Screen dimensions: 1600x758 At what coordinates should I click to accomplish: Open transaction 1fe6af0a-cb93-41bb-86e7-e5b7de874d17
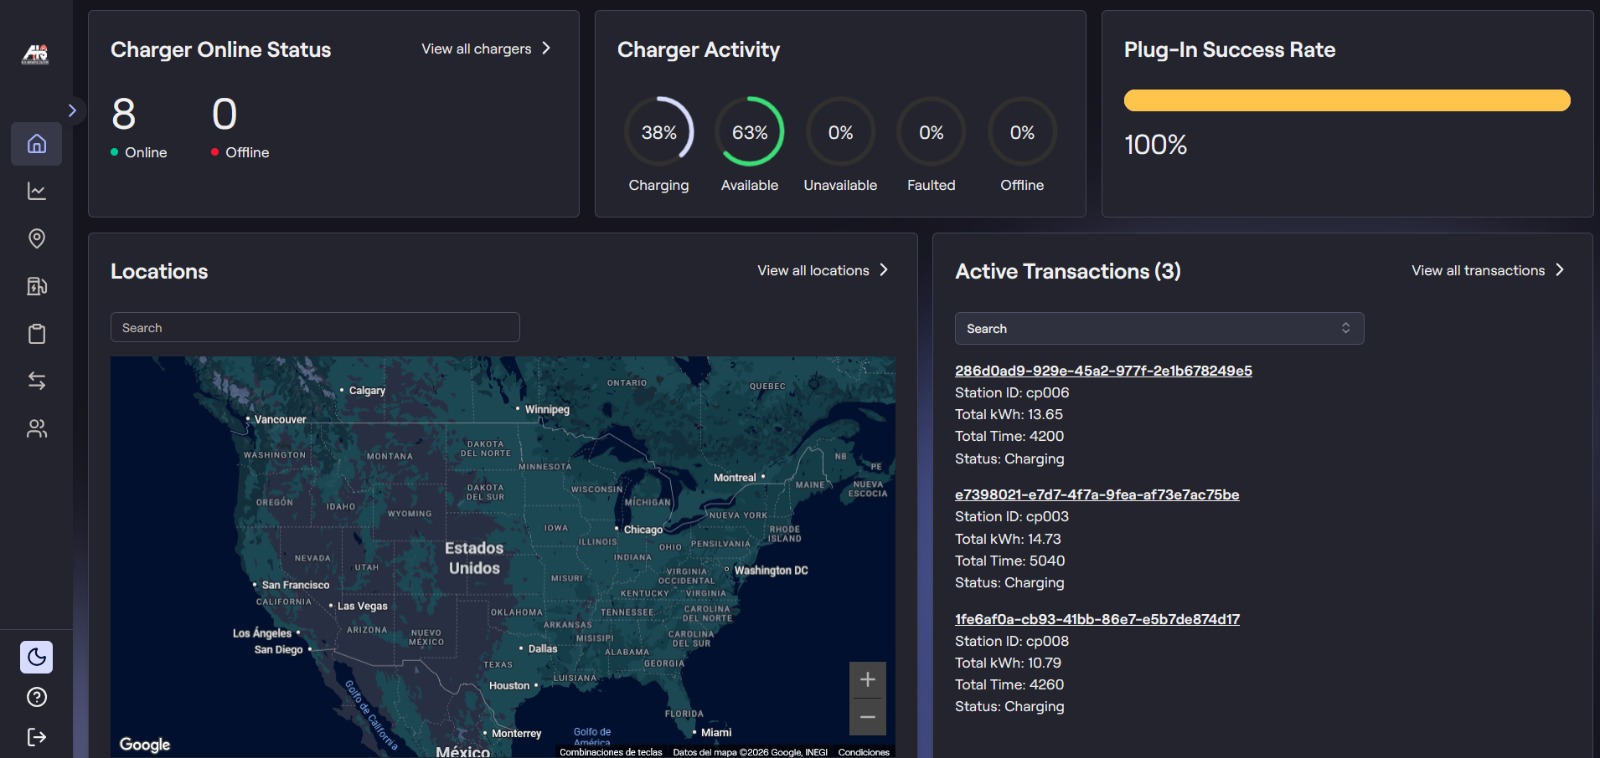[1097, 619]
